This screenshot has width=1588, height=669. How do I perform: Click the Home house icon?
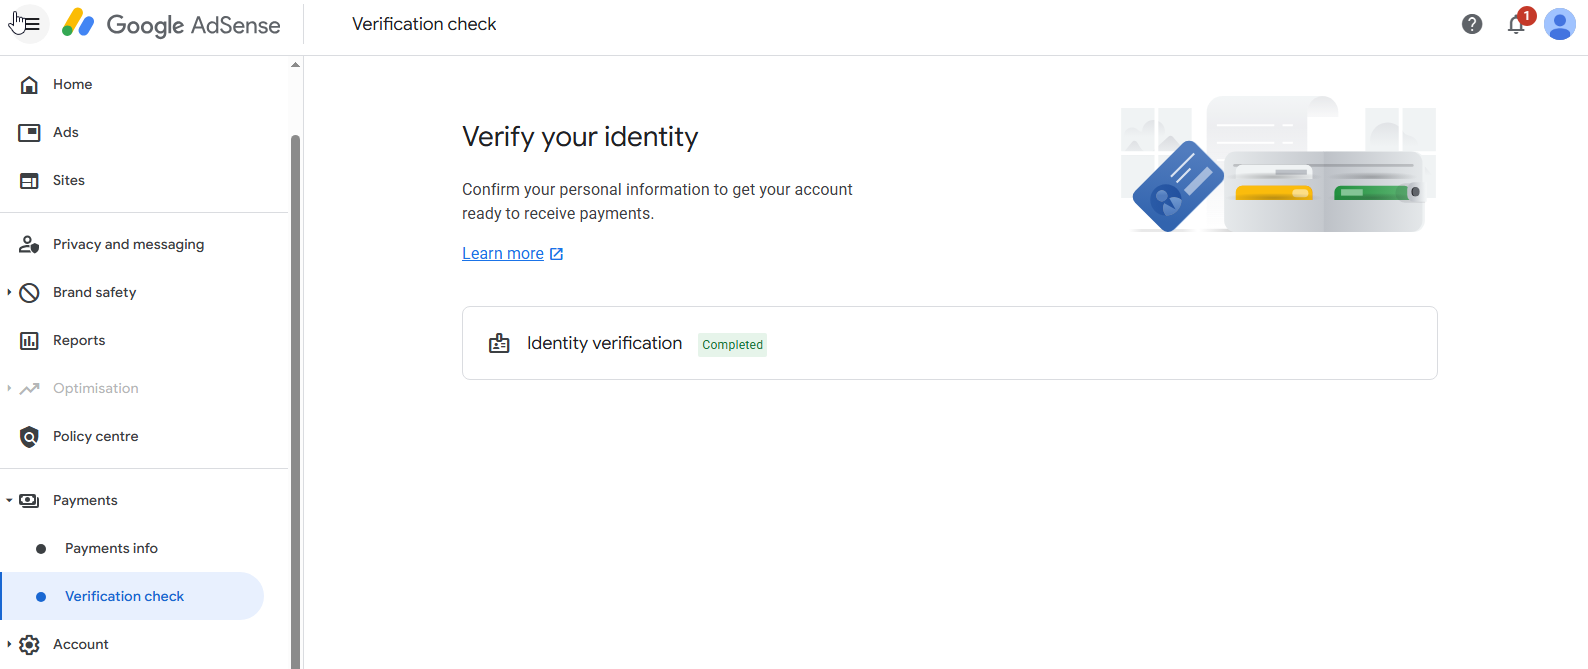coord(30,85)
